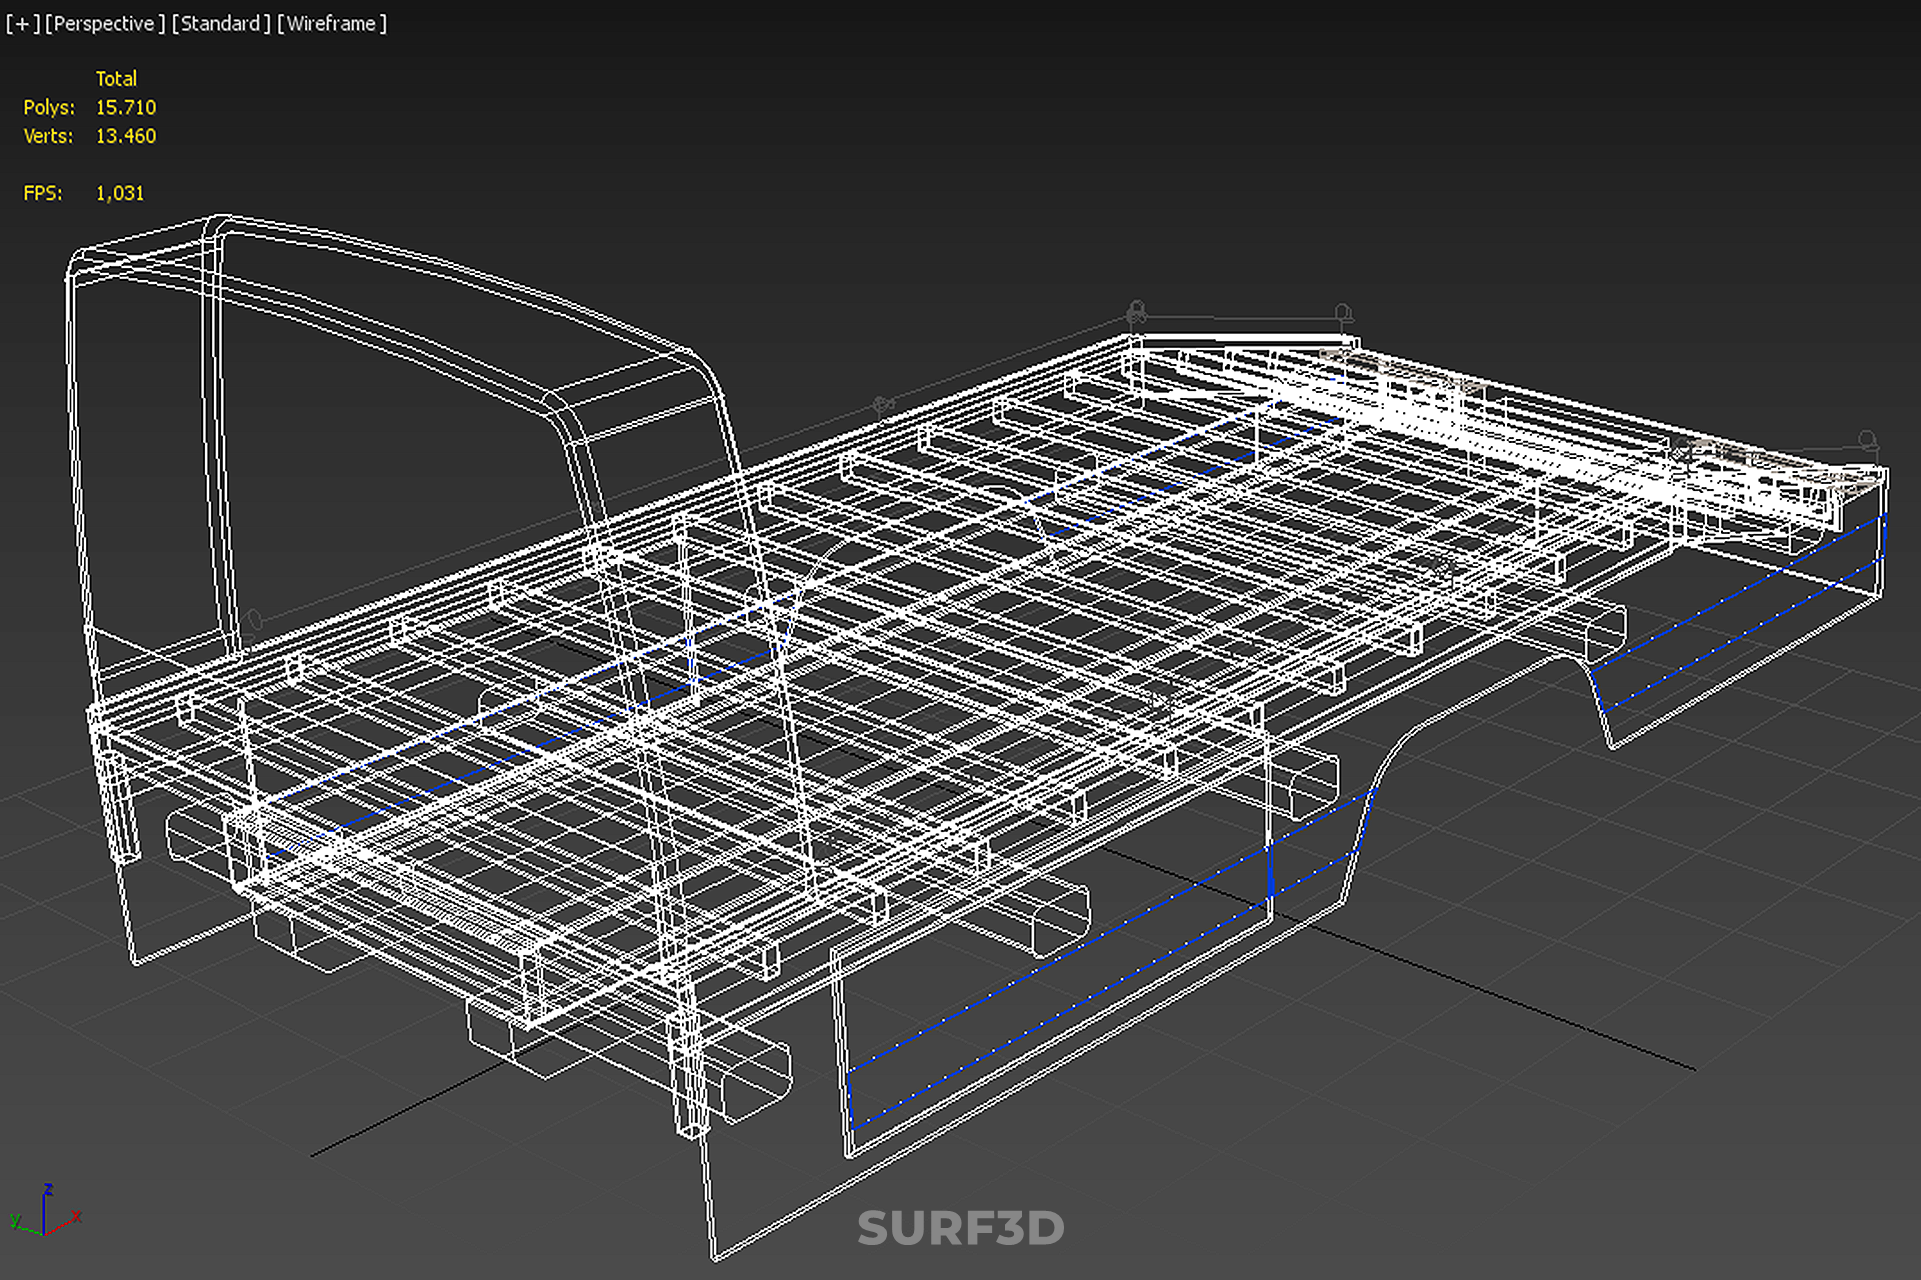
Task: Open the Standard viewport quality menu
Action: [x=220, y=23]
